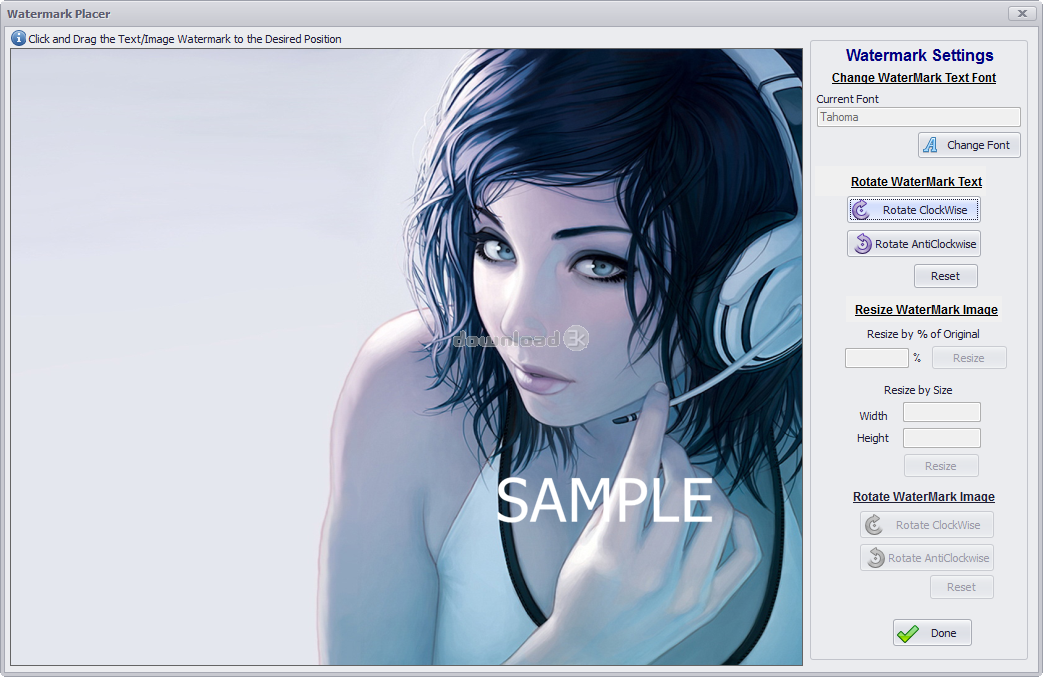The image size is (1043, 677).
Task: Click the Rotate WaterMark Image heading
Action: coord(923,497)
